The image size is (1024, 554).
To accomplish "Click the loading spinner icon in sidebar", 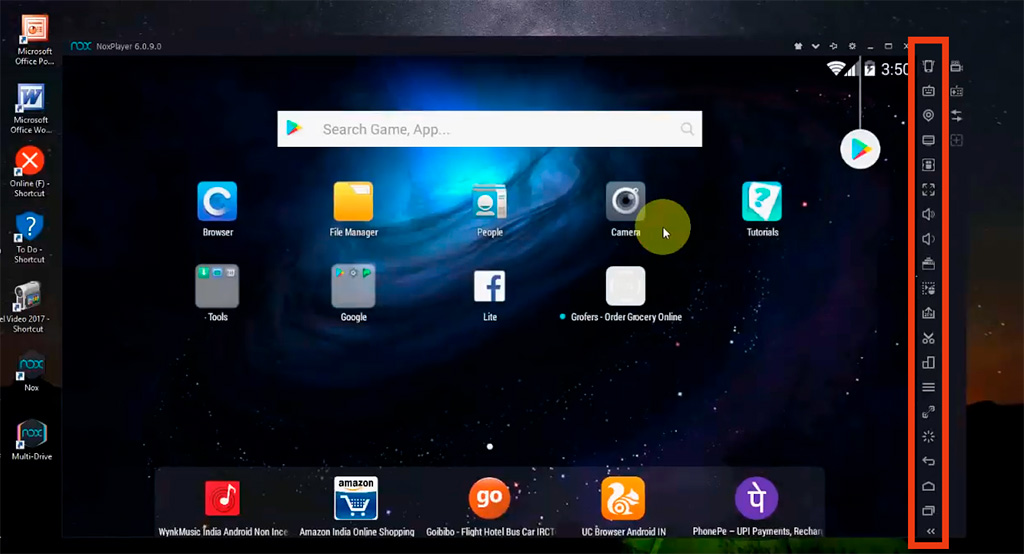I will (x=928, y=436).
